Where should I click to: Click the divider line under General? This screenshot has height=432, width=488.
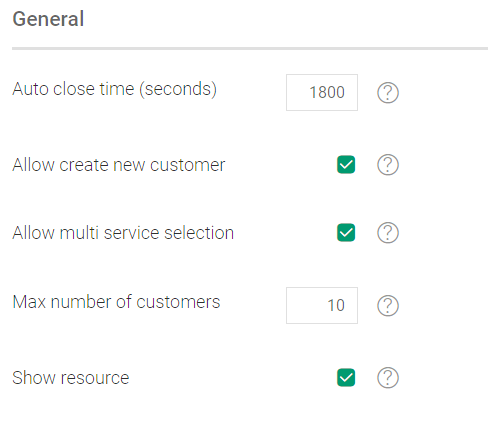point(250,49)
